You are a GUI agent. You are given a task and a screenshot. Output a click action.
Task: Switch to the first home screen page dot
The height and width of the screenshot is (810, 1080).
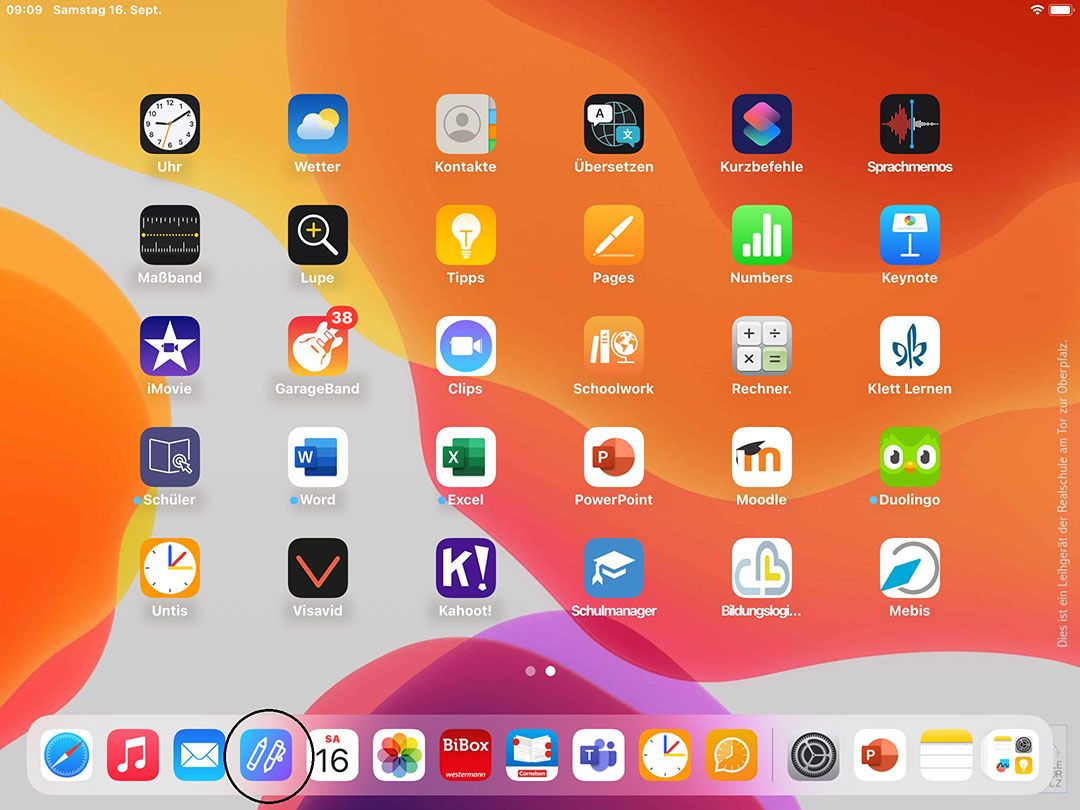click(x=530, y=671)
